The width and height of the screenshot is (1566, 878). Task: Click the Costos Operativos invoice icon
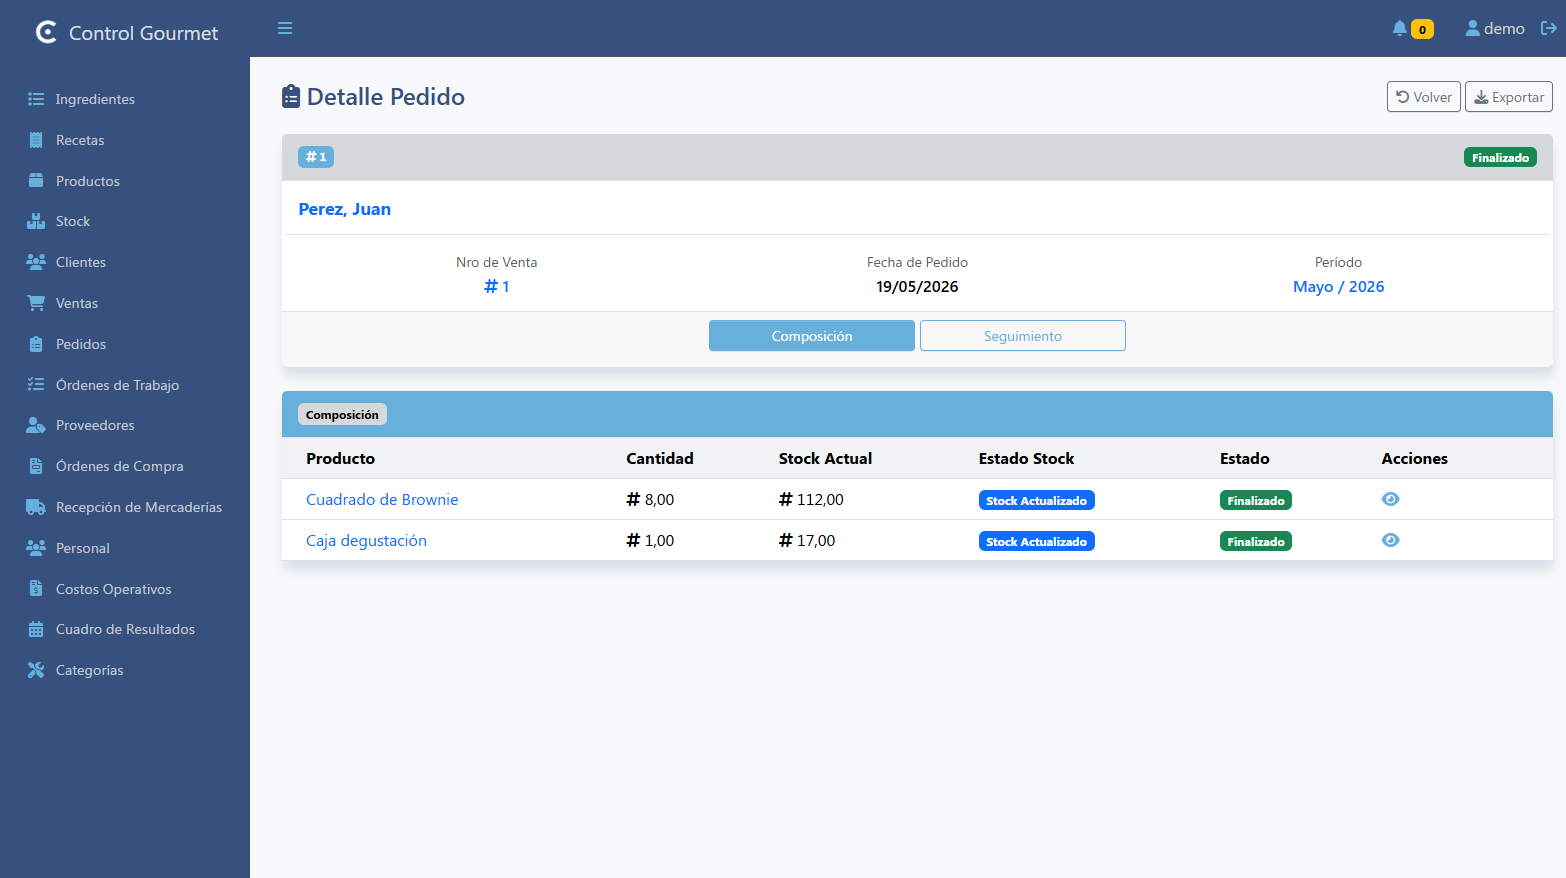pos(36,589)
